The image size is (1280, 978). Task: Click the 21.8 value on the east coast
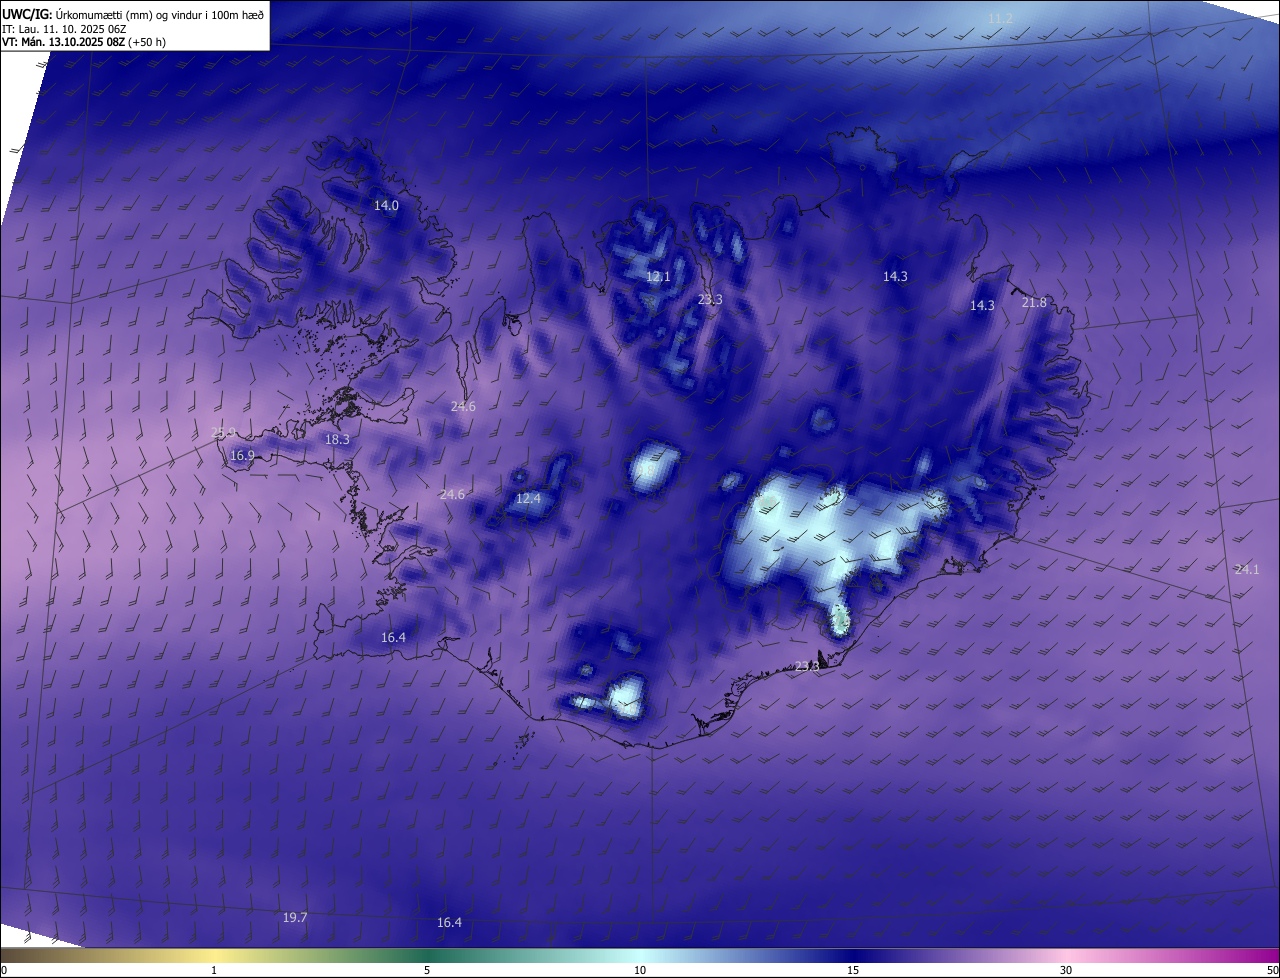(x=1034, y=302)
